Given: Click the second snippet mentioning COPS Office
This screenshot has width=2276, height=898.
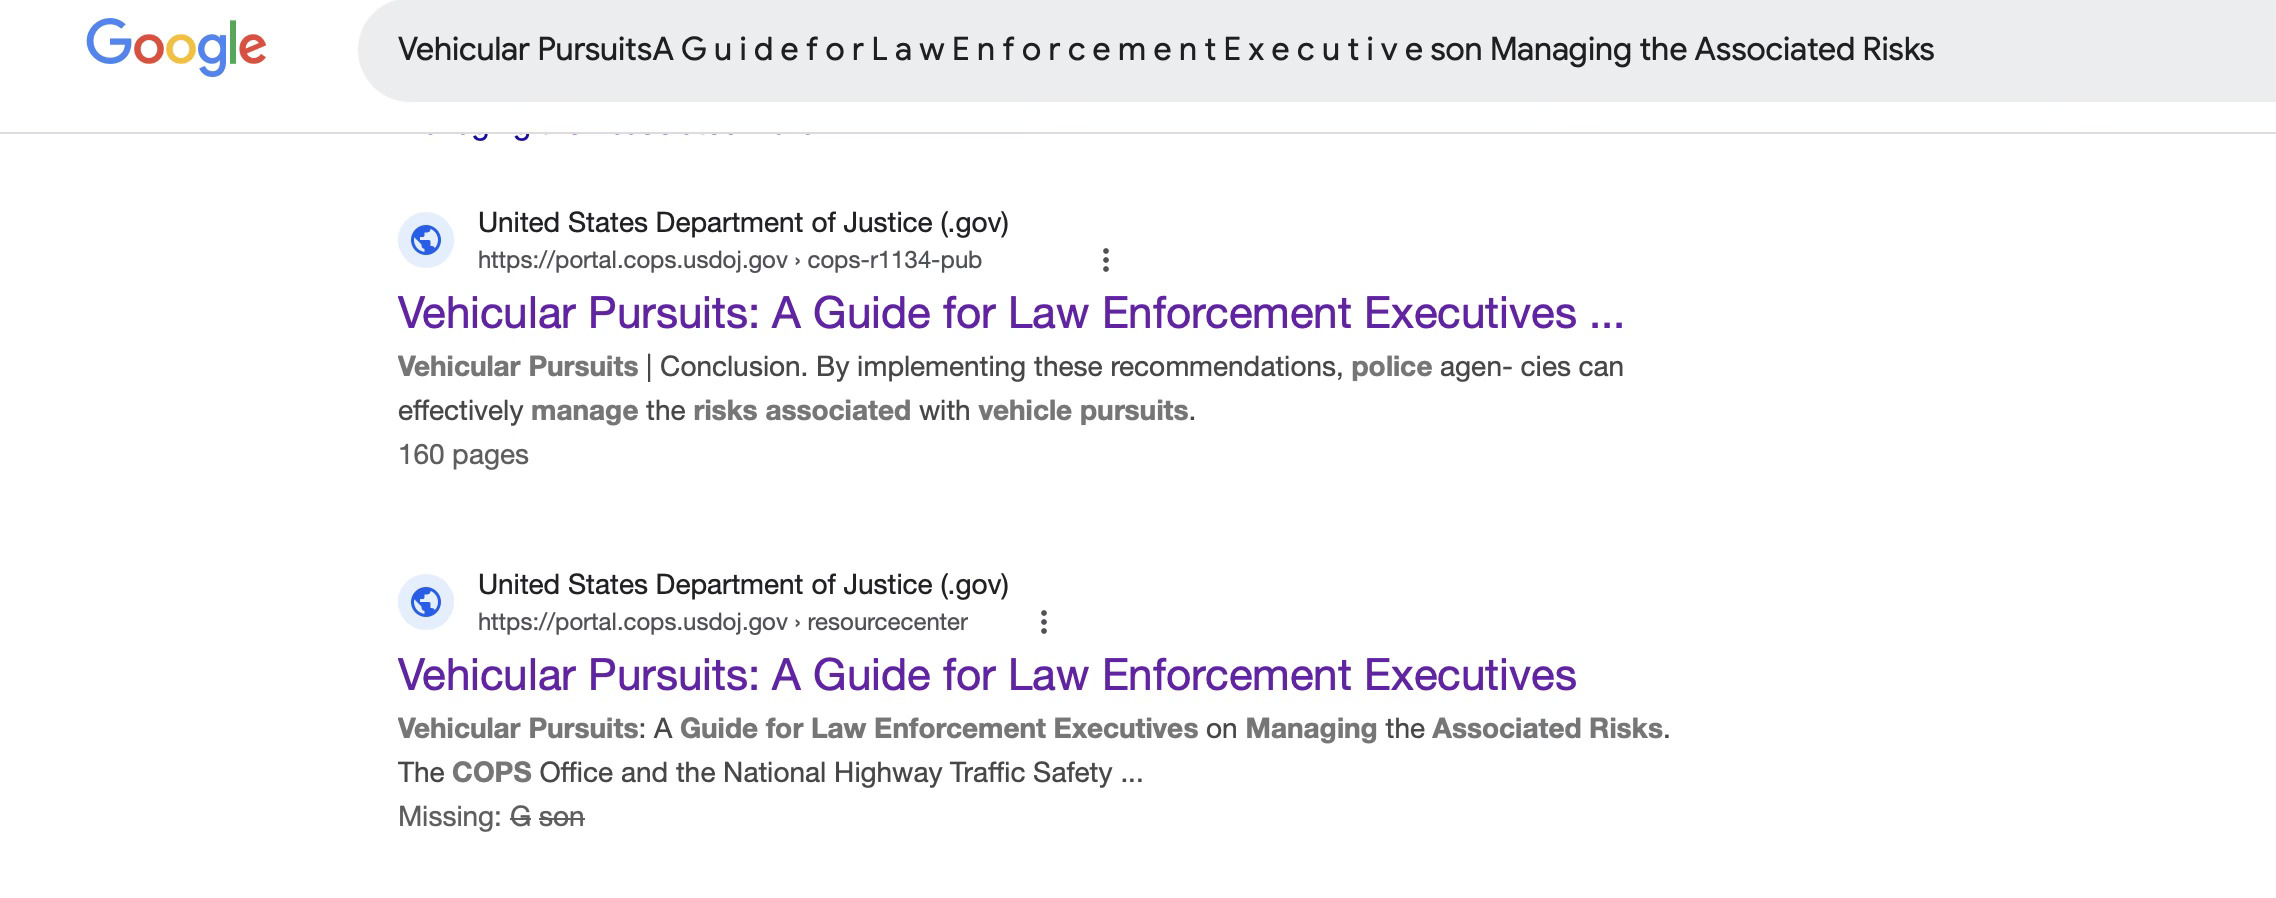Looking at the screenshot, I should tap(1034, 751).
